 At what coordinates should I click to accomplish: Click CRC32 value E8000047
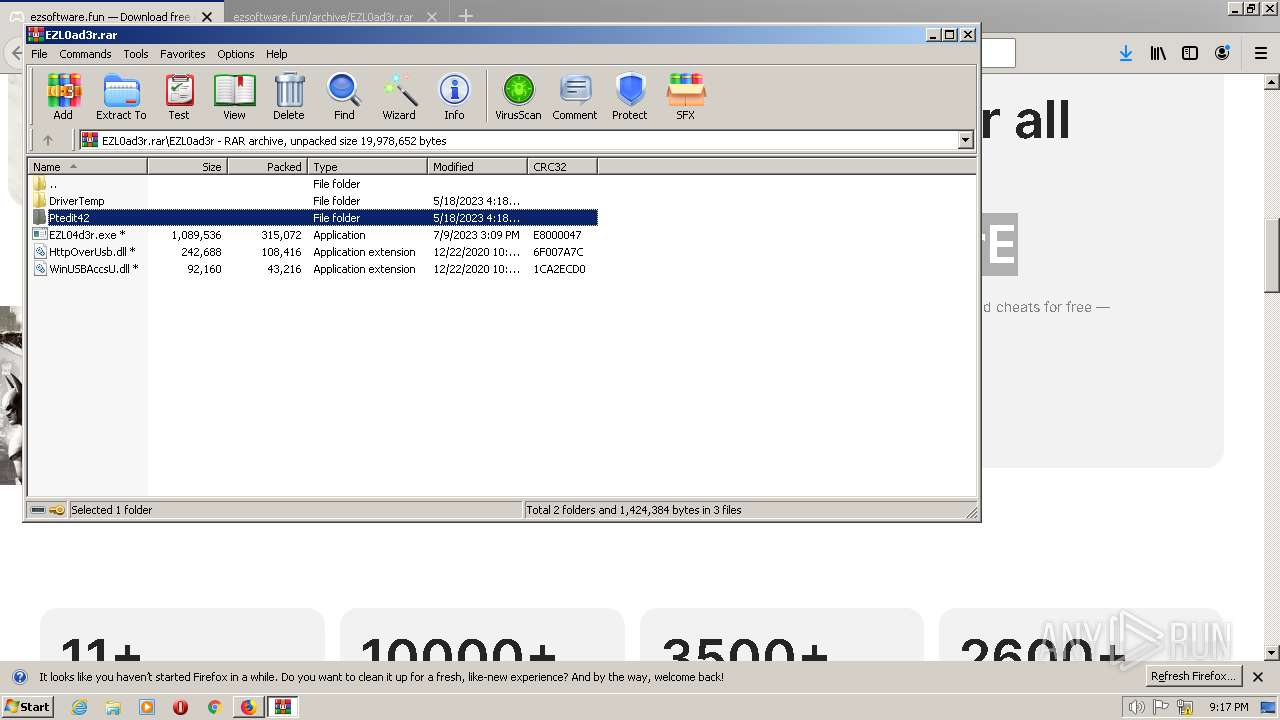557,235
